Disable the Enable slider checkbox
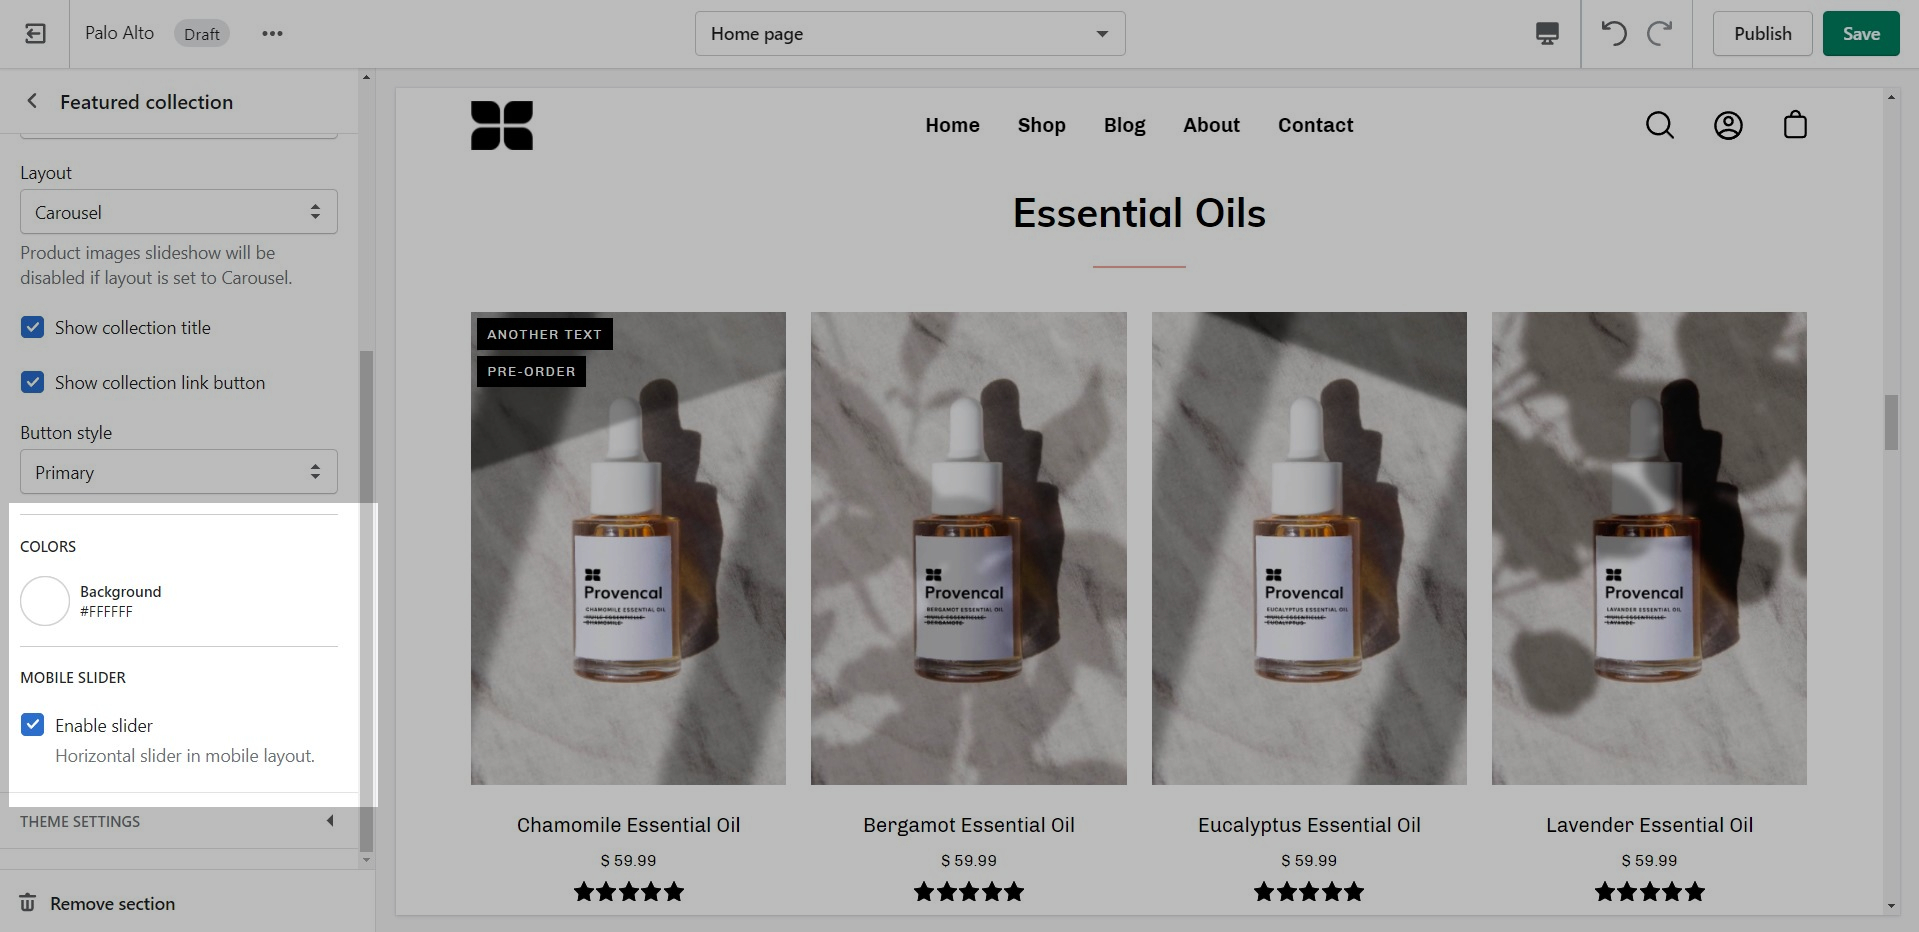 pos(33,725)
